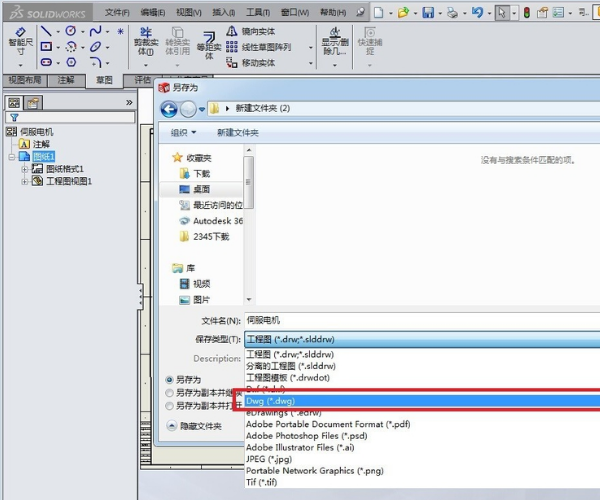
Task: Click the 新建文件夹 button
Action: click(x=238, y=132)
